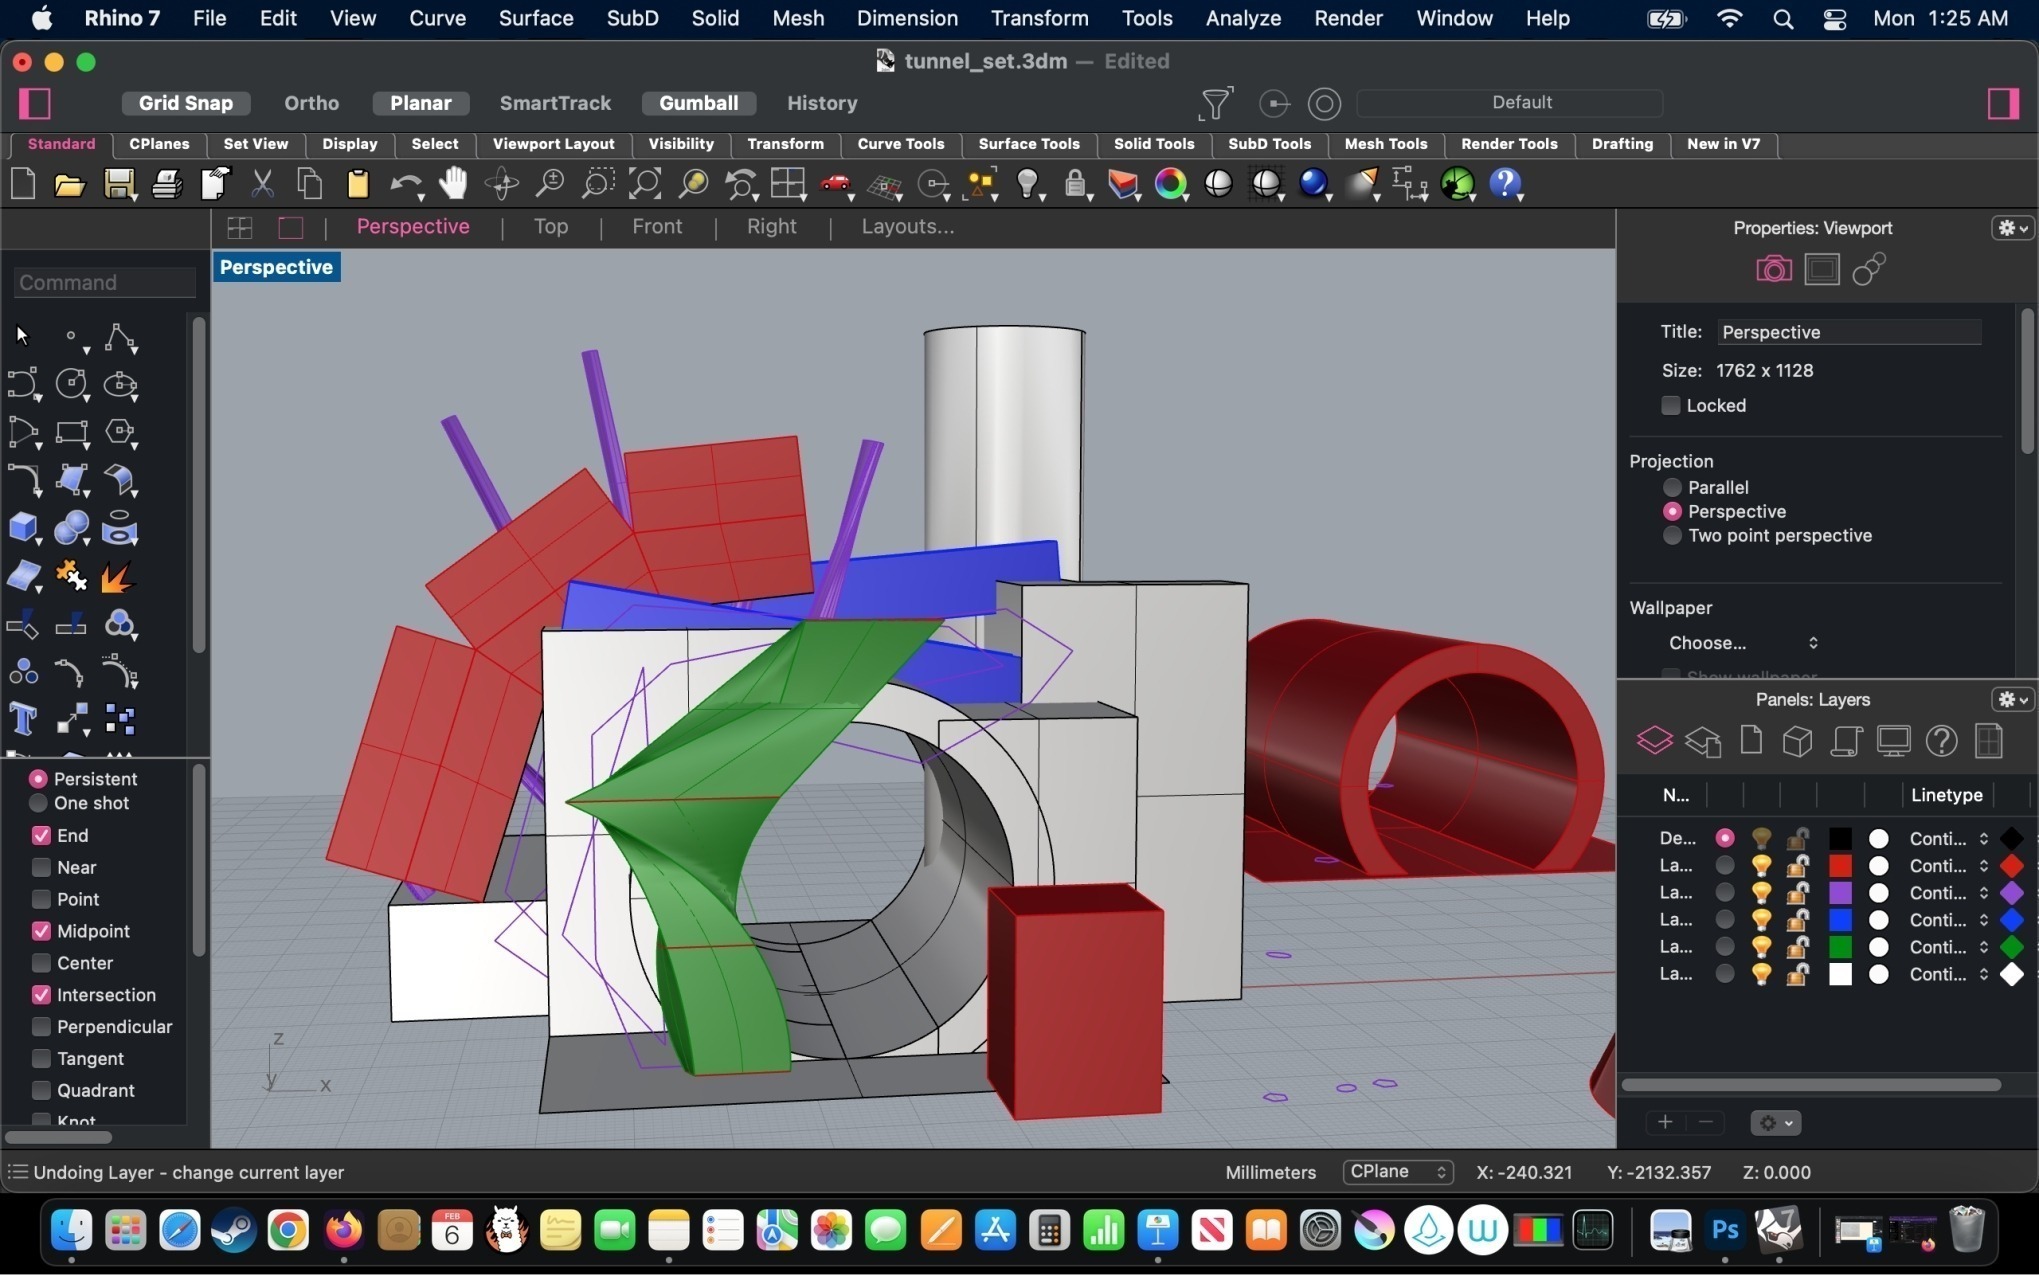Select Two point perspective projection
Viewport: 2039px width, 1275px height.
tap(1672, 535)
